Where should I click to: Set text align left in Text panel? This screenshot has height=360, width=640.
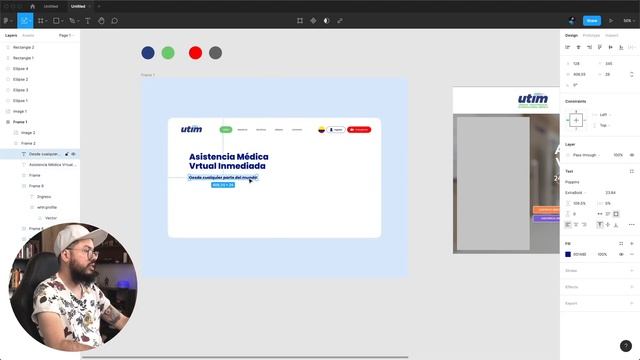[x=568, y=224]
